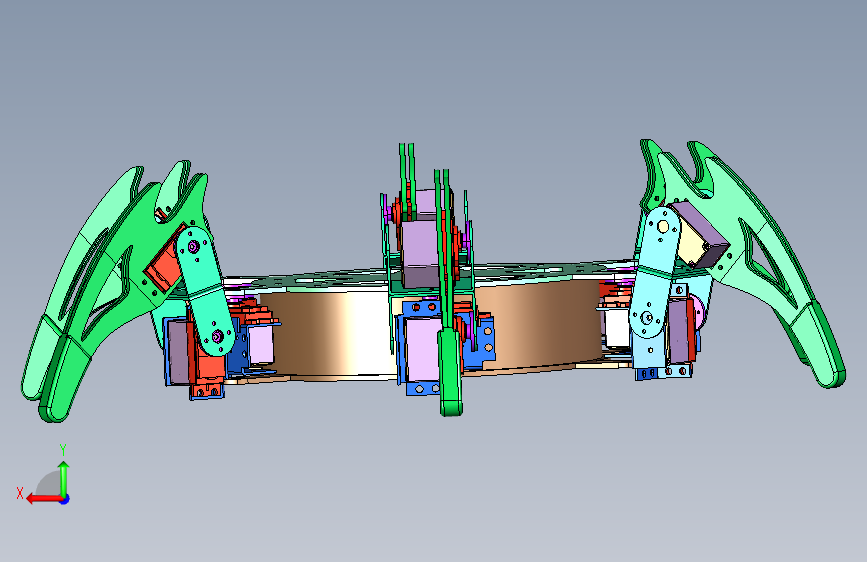The width and height of the screenshot is (867, 562).
Task: Select the dark green center leg tip
Action: coord(451,371)
